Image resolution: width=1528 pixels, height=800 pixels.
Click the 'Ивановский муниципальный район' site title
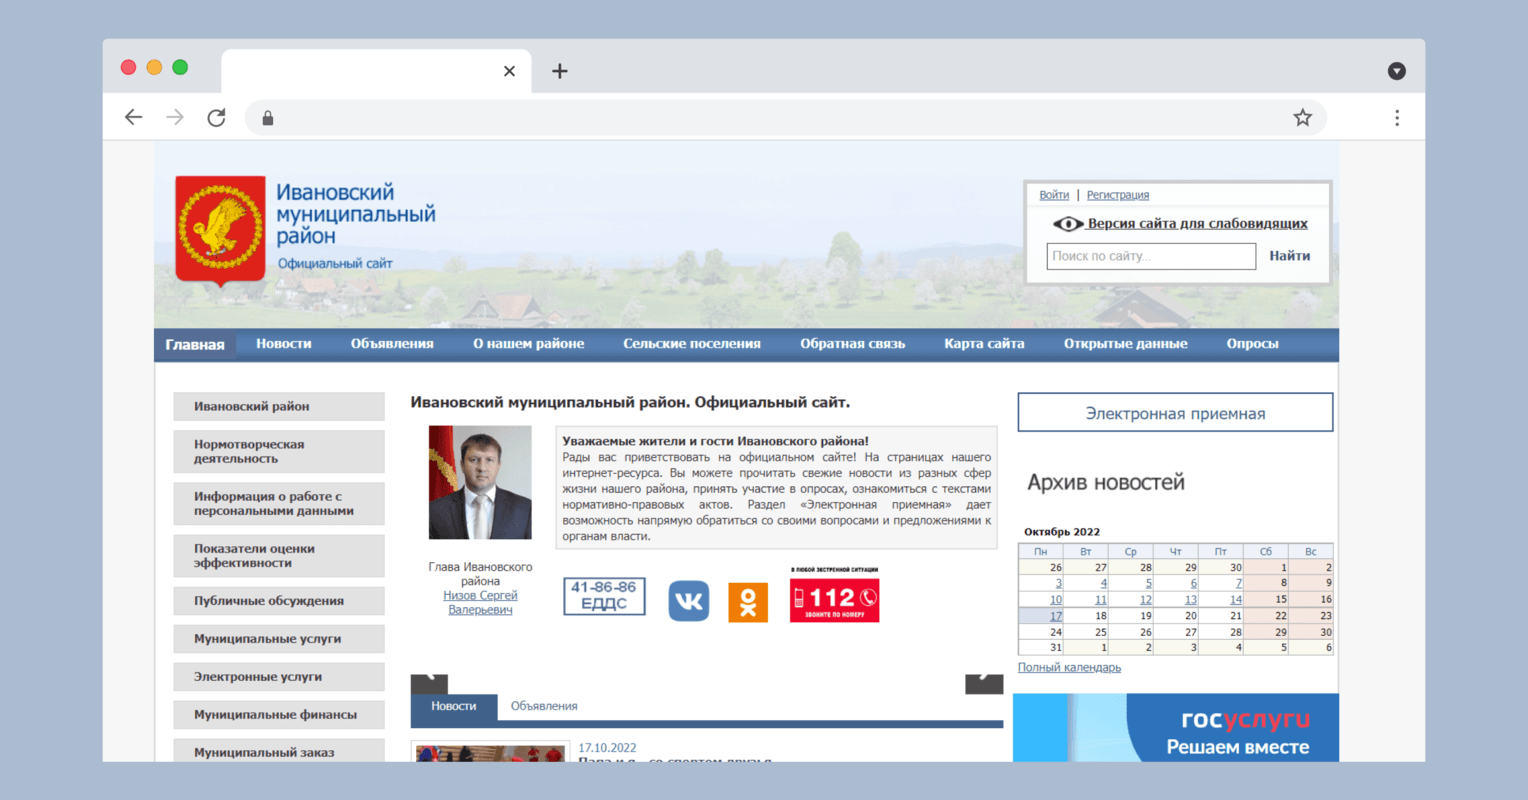355,214
